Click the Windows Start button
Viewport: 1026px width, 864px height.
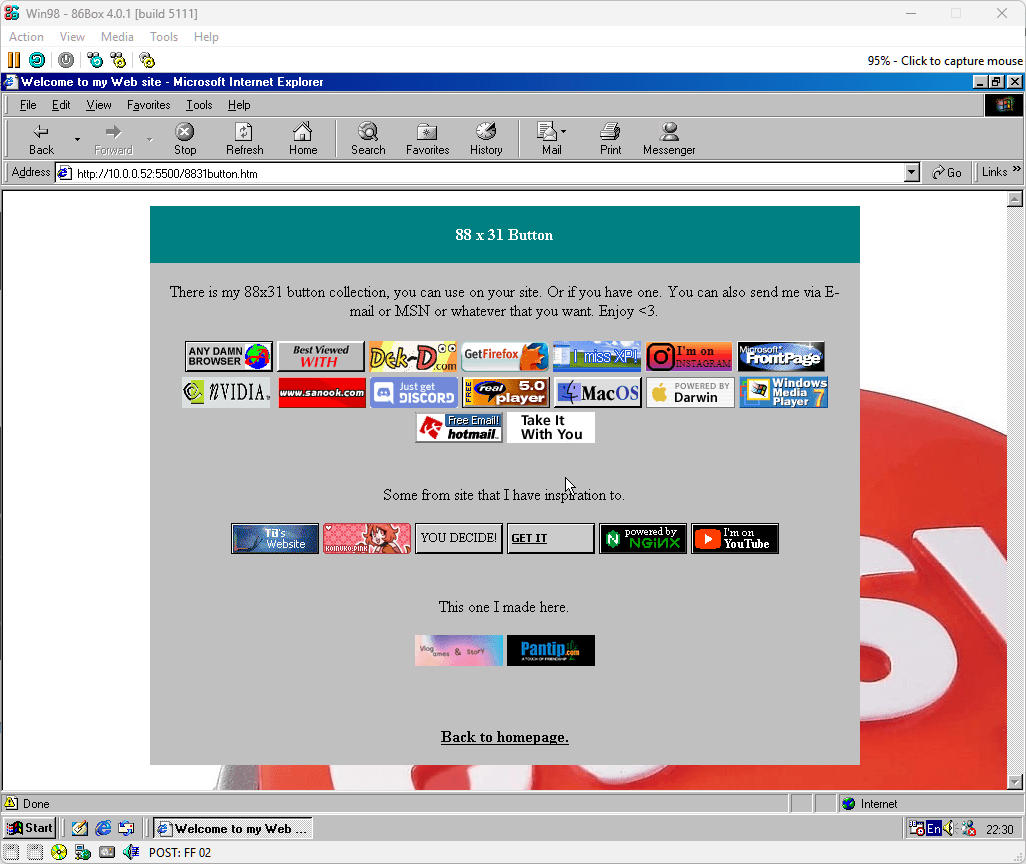[x=30, y=828]
